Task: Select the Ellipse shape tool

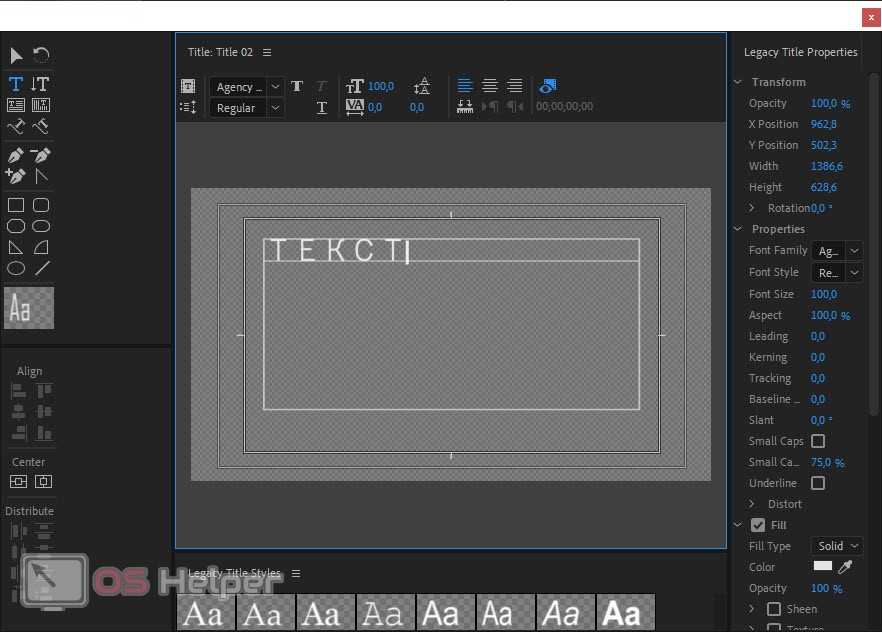Action: 16,268
